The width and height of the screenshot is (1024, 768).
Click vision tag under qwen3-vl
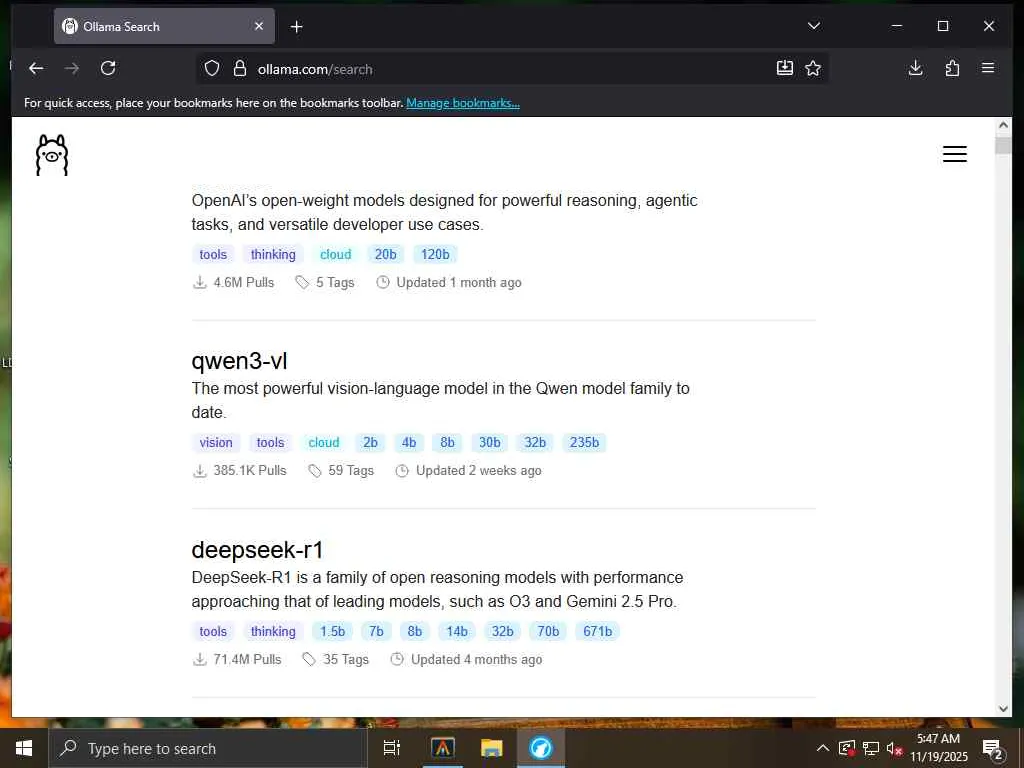click(x=216, y=443)
